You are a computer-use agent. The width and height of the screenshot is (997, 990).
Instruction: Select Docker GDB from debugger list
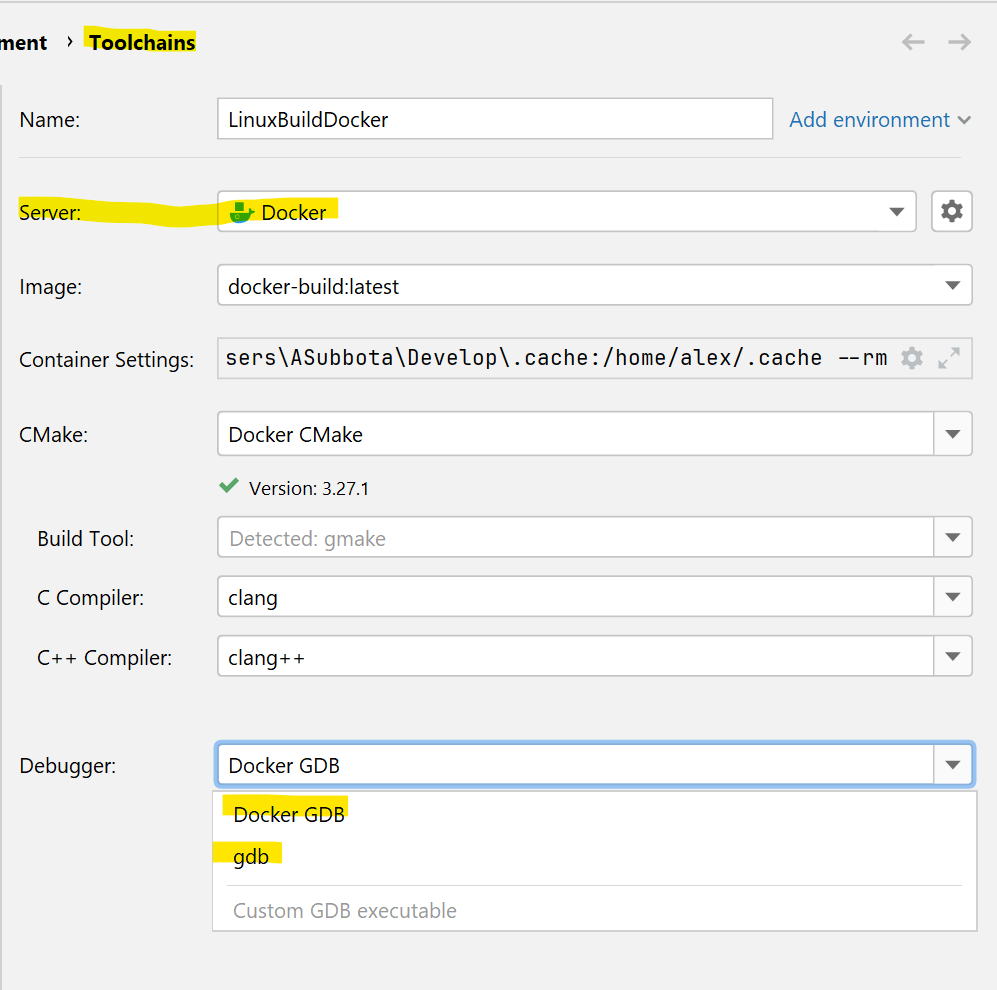tap(595, 815)
